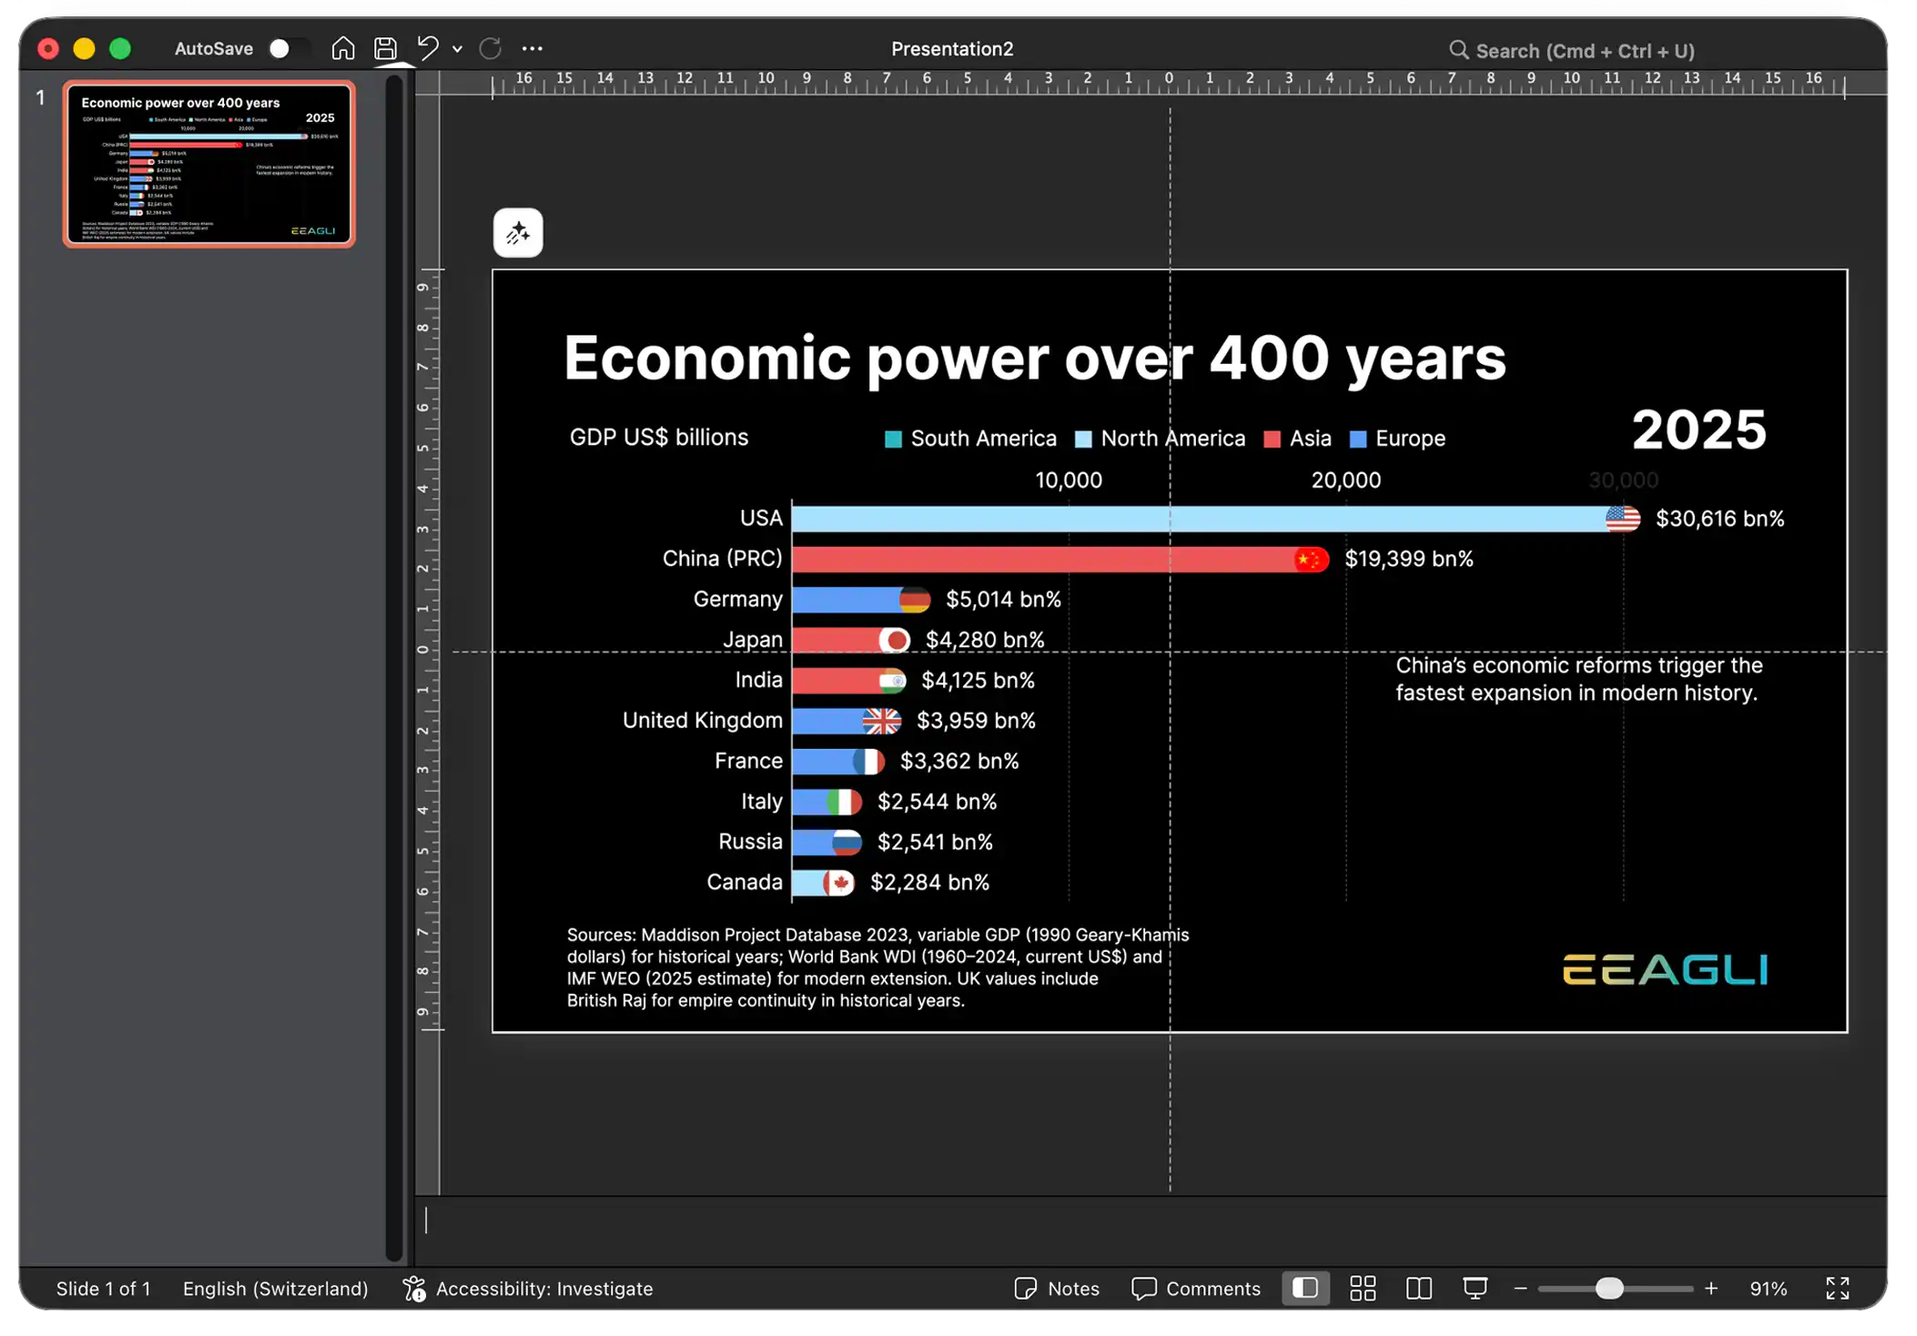This screenshot has width=1917, height=1336.
Task: Open the Home icon in title bar
Action: [x=343, y=48]
